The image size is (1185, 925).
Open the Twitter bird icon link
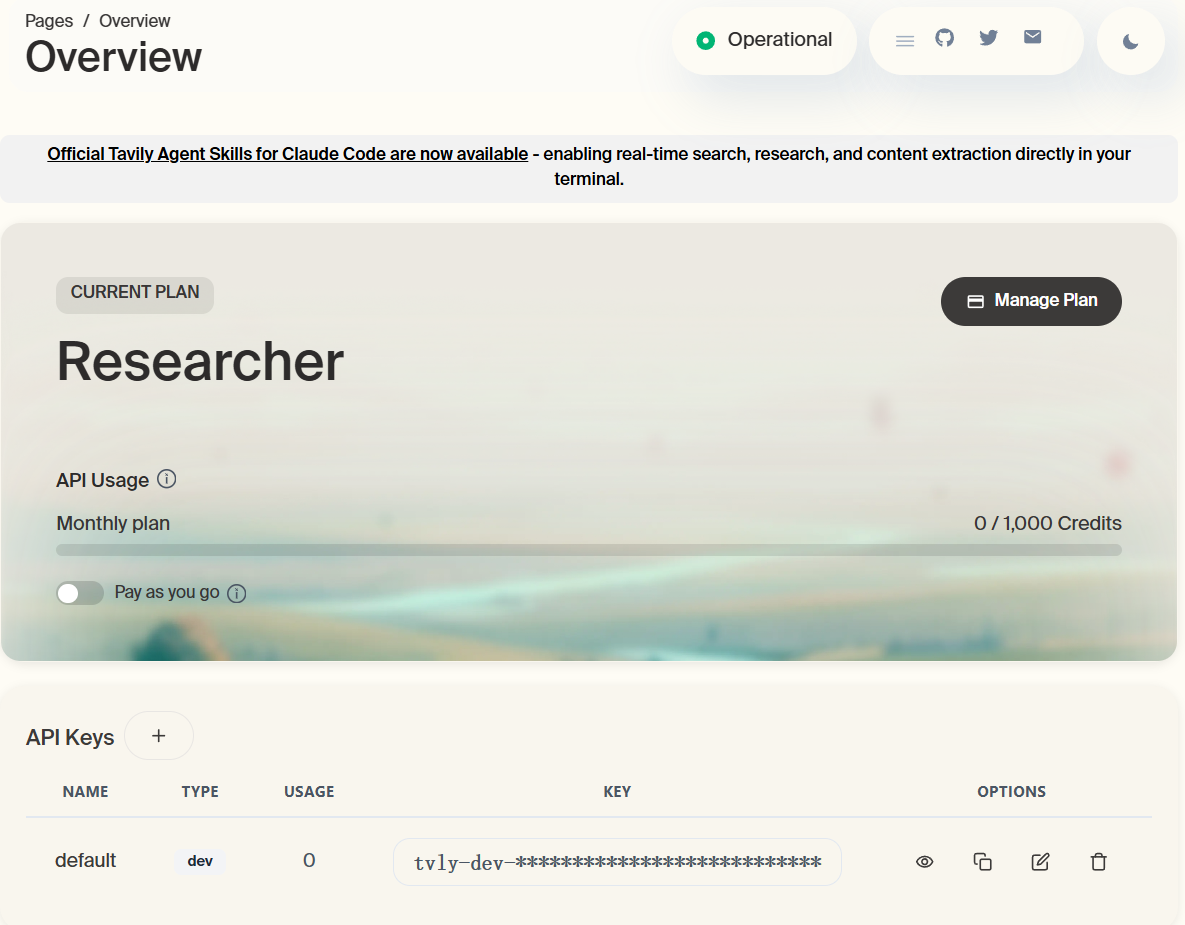point(989,38)
